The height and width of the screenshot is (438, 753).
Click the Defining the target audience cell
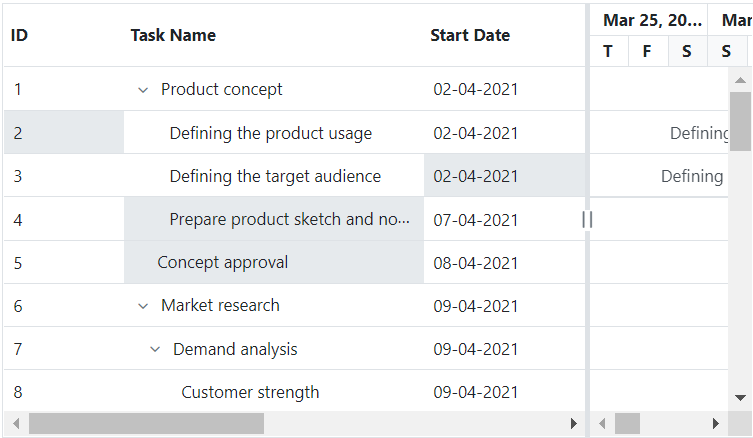275,177
